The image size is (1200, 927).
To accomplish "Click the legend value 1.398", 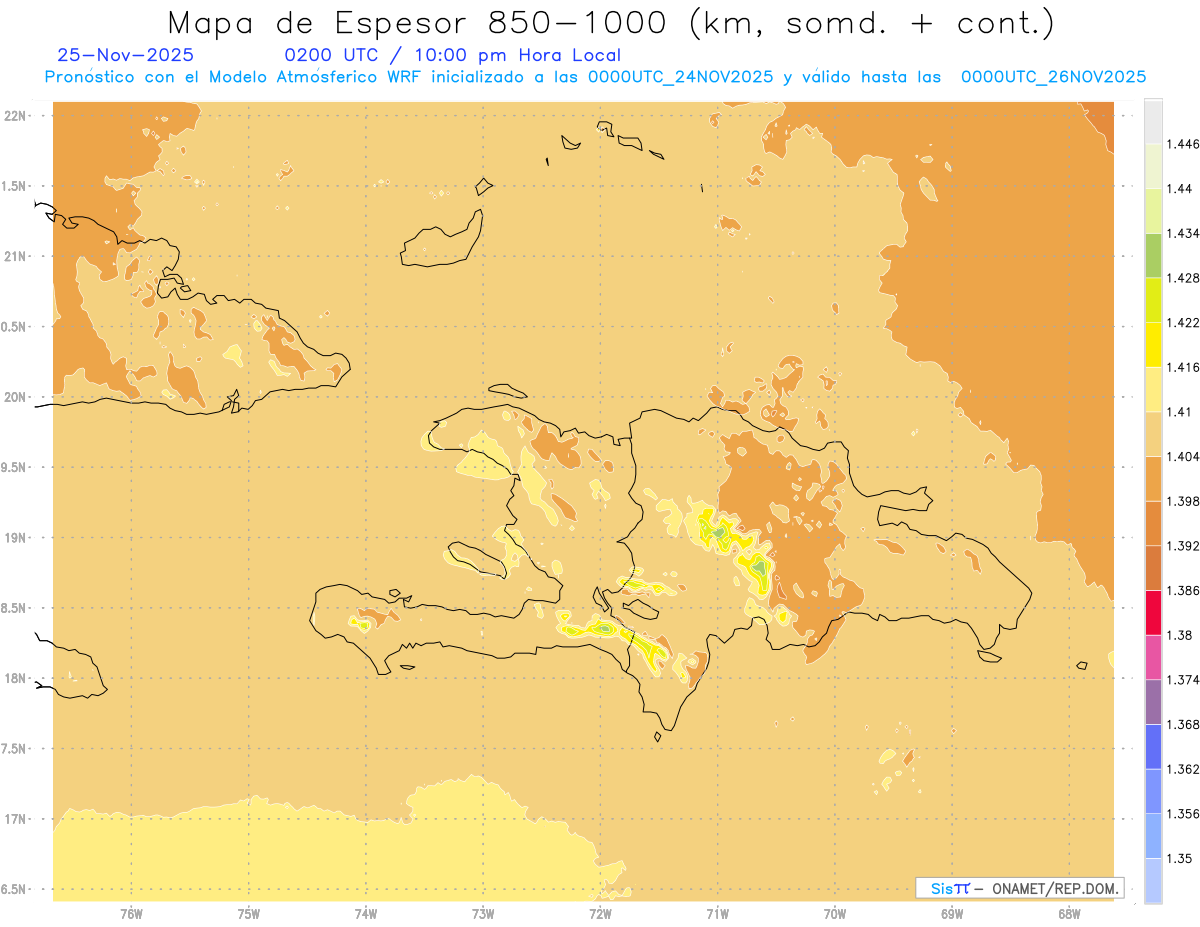I will 1183,501.
